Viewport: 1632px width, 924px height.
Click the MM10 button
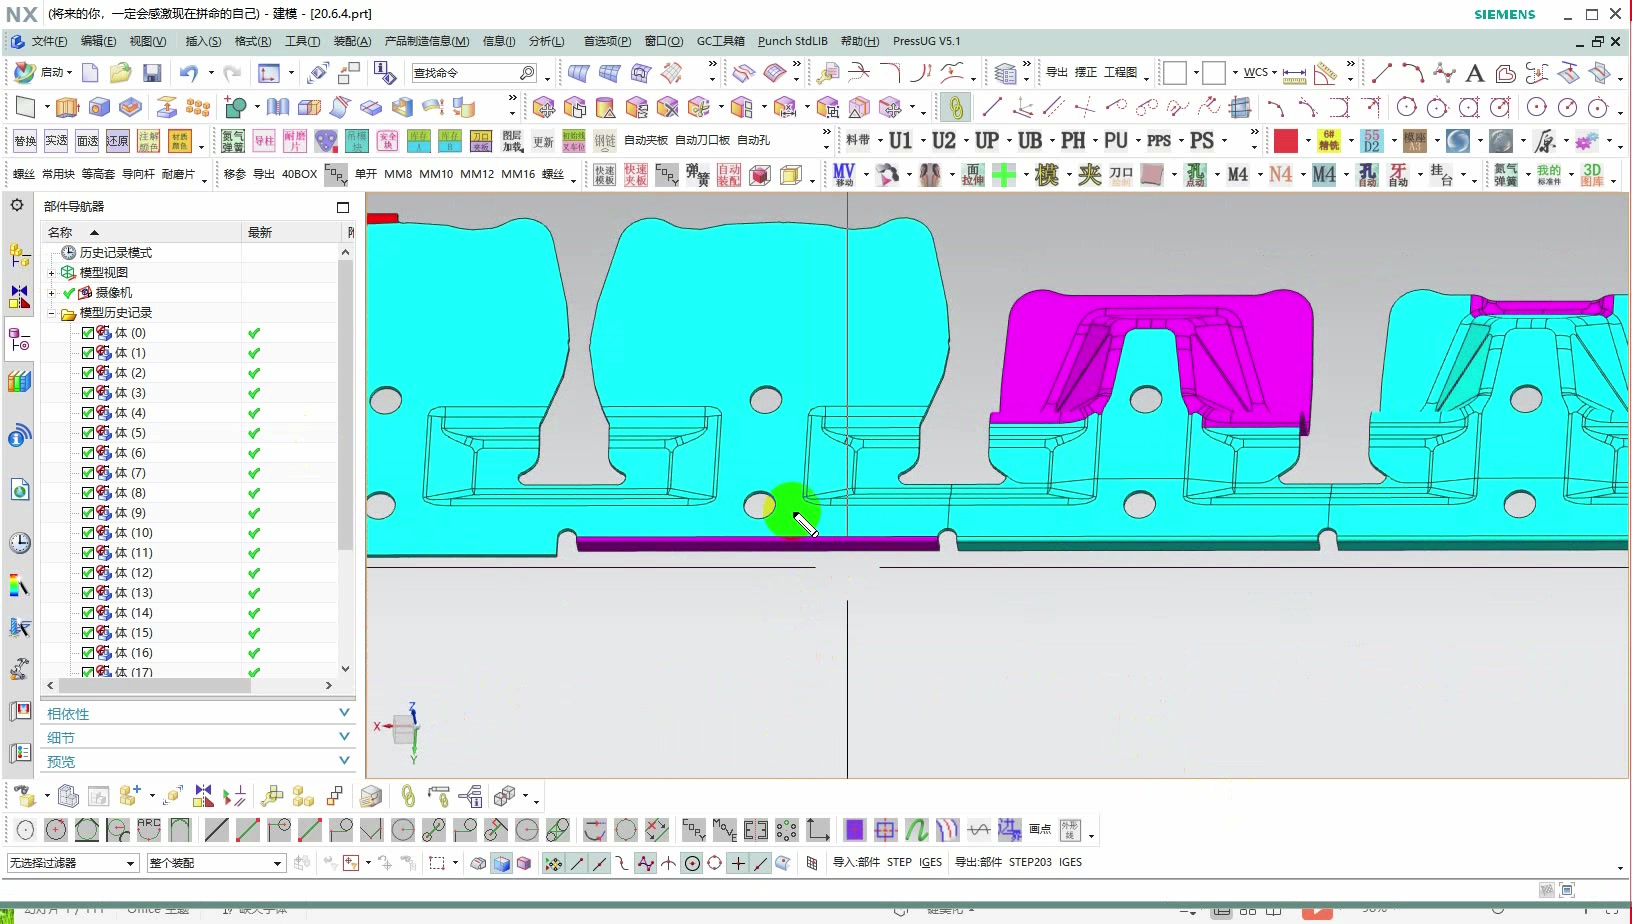coord(436,174)
